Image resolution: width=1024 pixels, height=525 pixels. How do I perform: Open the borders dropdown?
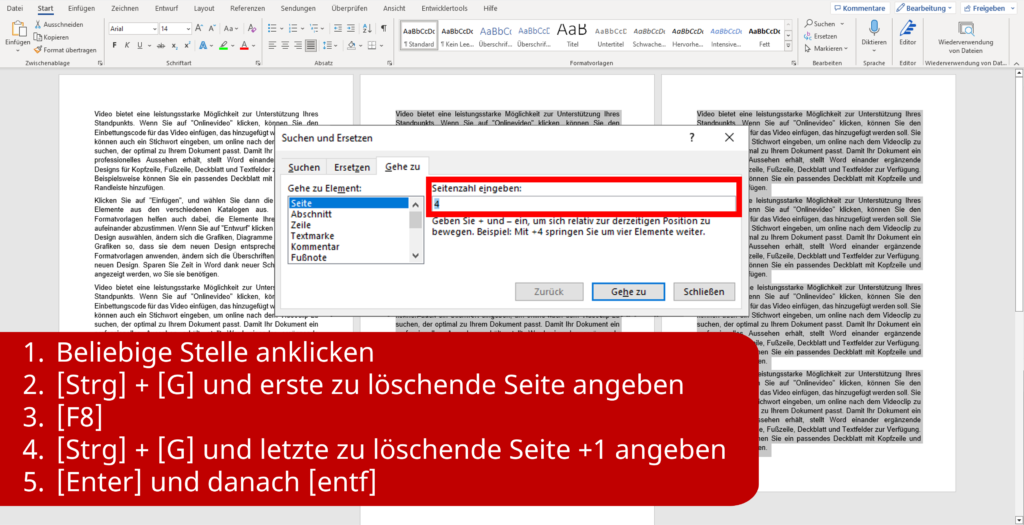coord(380,45)
